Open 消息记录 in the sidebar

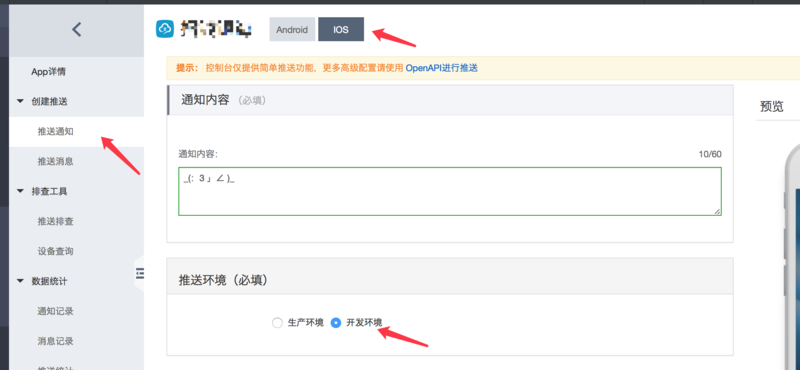click(x=55, y=341)
